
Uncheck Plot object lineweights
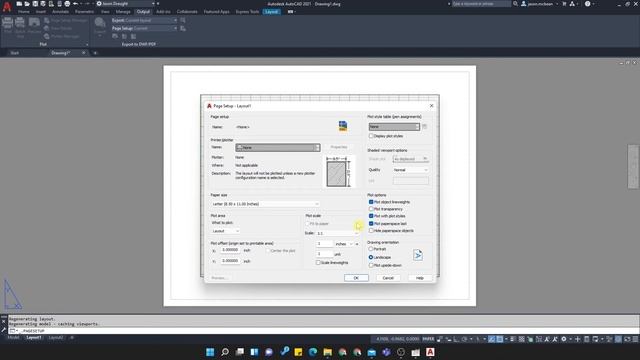pyautogui.click(x=371, y=202)
